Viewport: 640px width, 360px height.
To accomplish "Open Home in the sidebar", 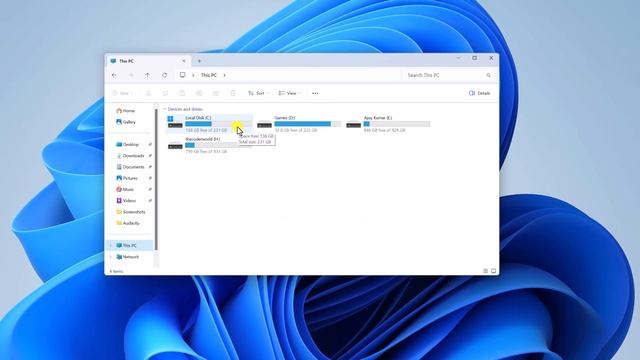I will click(126, 111).
